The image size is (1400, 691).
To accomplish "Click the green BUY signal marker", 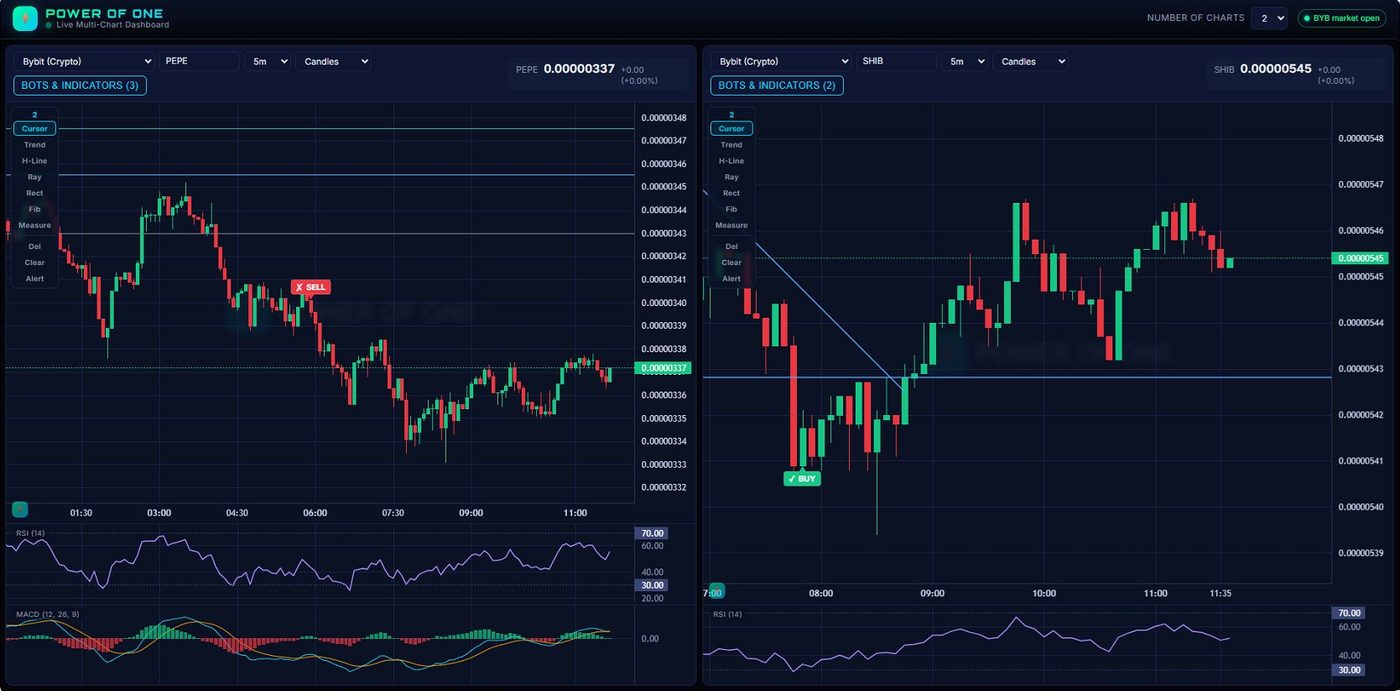I will pos(802,479).
